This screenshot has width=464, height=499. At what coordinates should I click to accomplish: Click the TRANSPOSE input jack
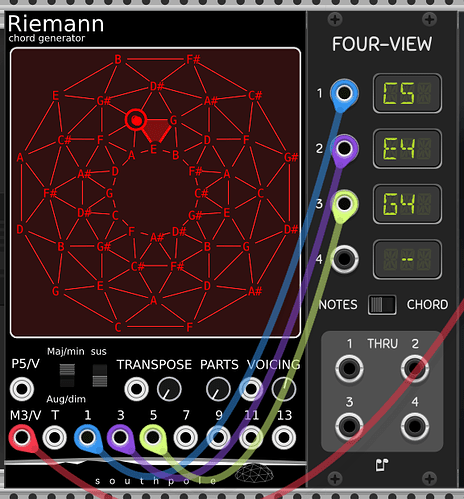click(136, 389)
